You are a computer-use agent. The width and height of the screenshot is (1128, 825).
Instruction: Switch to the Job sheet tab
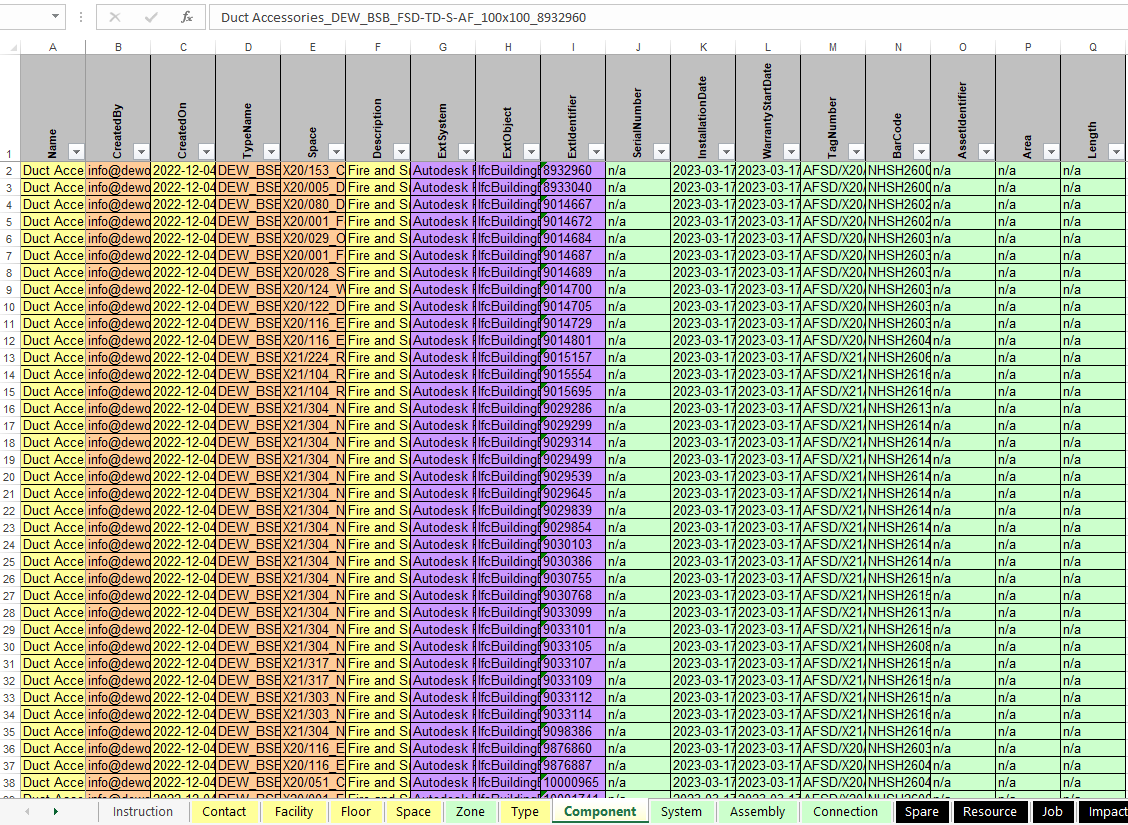click(1051, 811)
